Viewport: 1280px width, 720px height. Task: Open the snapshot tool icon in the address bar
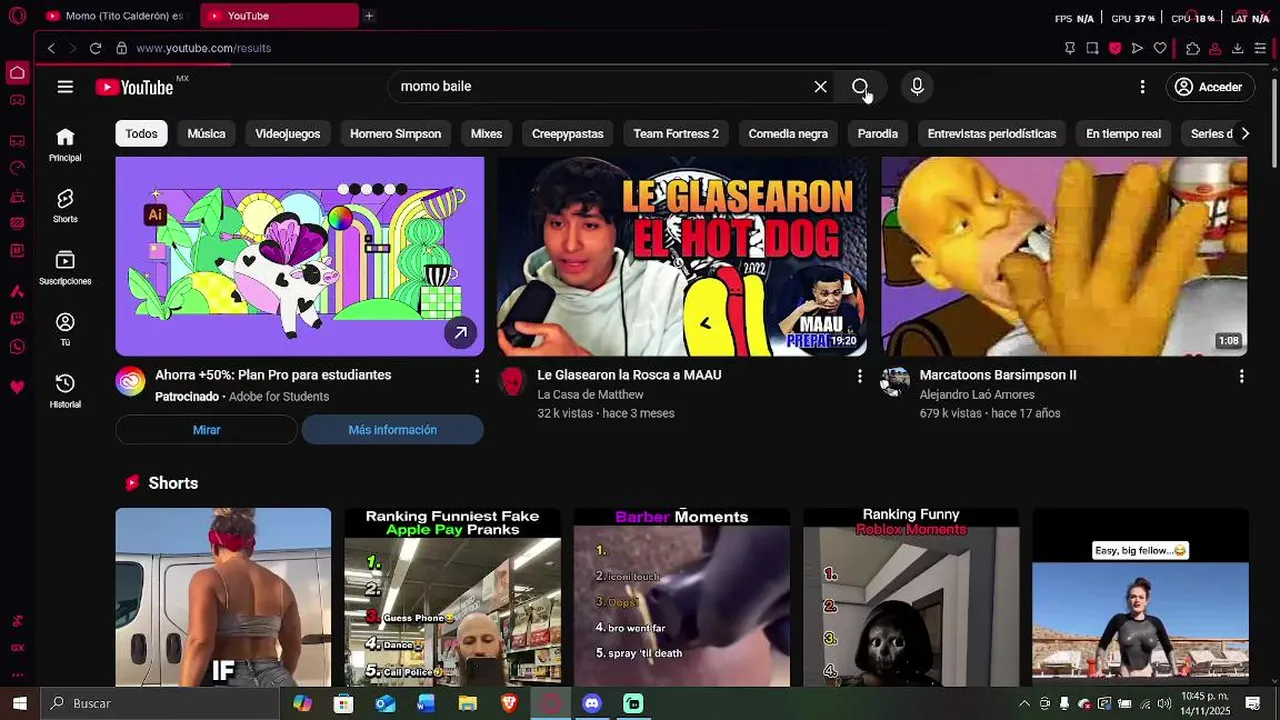(x=1092, y=48)
